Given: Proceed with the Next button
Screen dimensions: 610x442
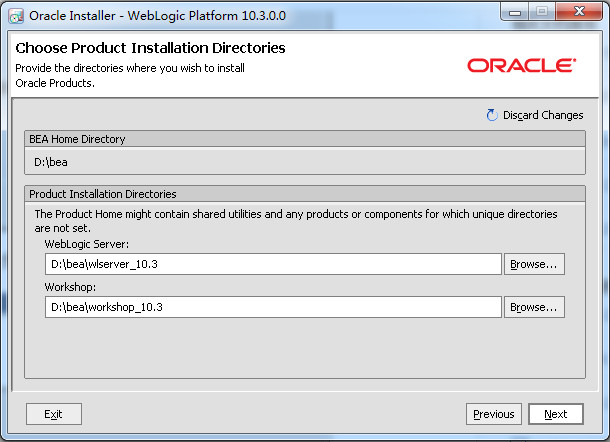Looking at the screenshot, I should 556,414.
